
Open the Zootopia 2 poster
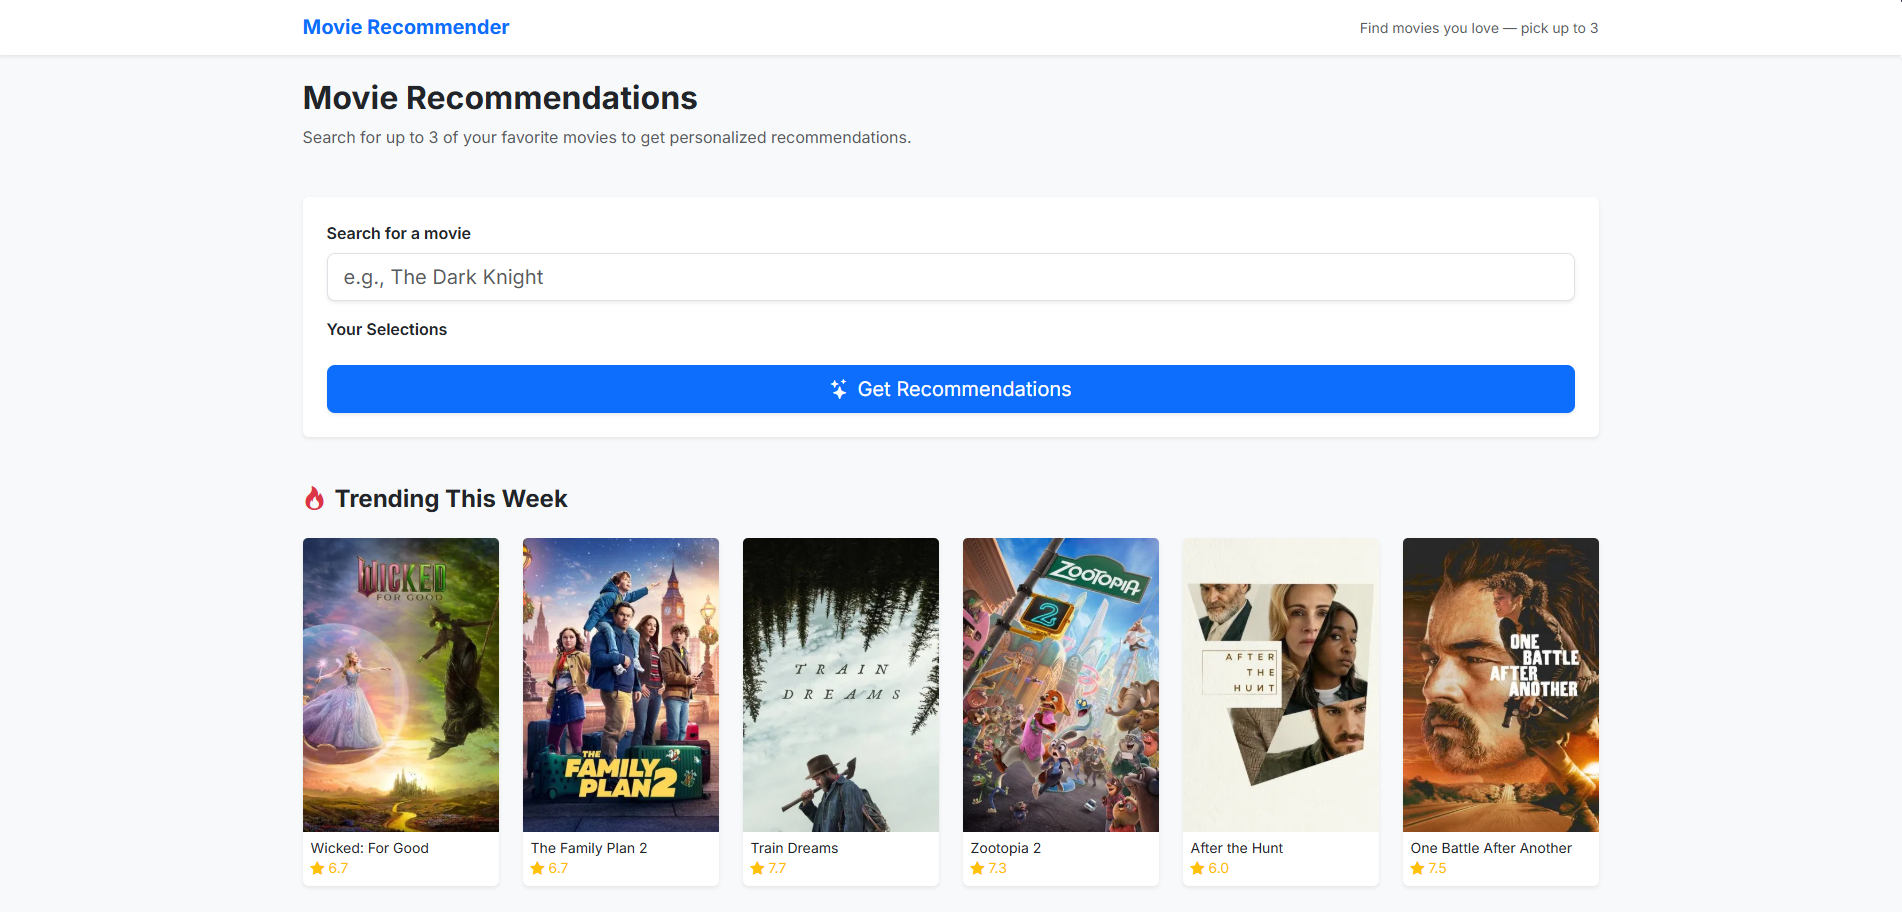1061,685
